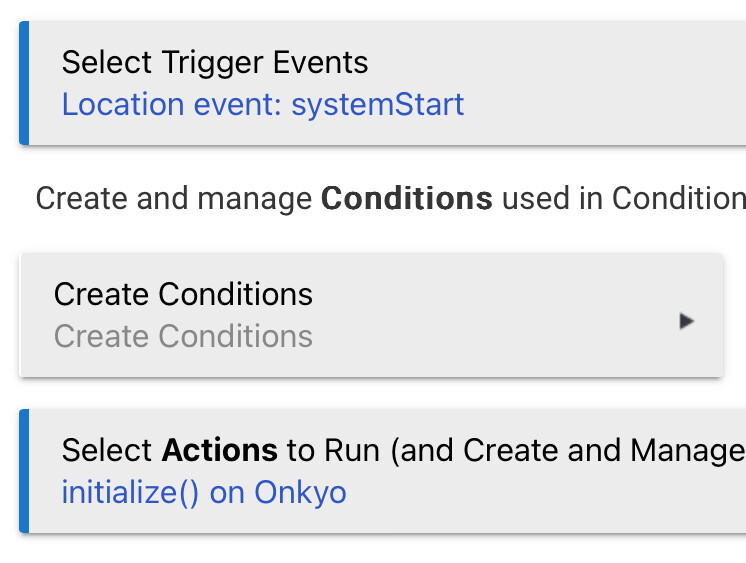746x563 pixels.
Task: Click the bold 'Conditions' word in the description
Action: pos(406,198)
